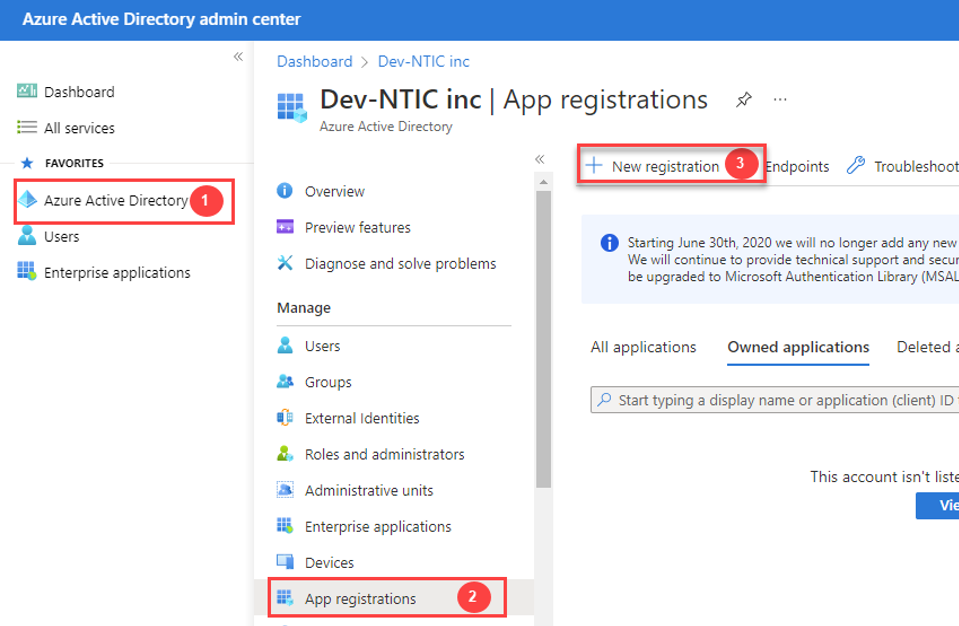Select Overview in the resource menu
The width and height of the screenshot is (959, 626).
click(x=335, y=191)
